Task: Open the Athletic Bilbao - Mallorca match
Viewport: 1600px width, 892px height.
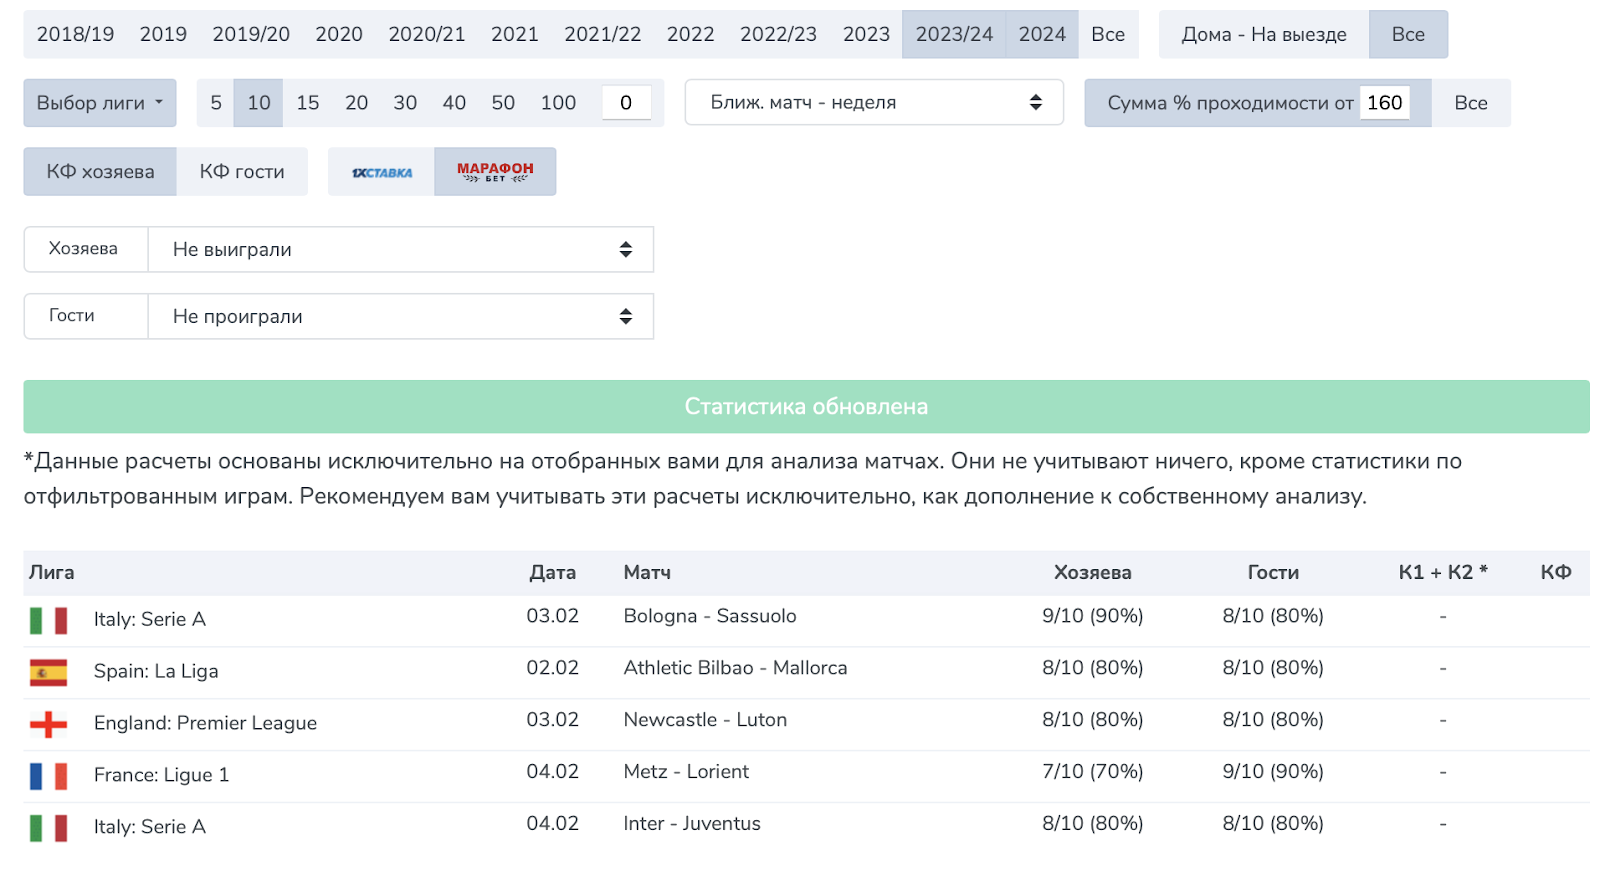Action: [x=735, y=668]
